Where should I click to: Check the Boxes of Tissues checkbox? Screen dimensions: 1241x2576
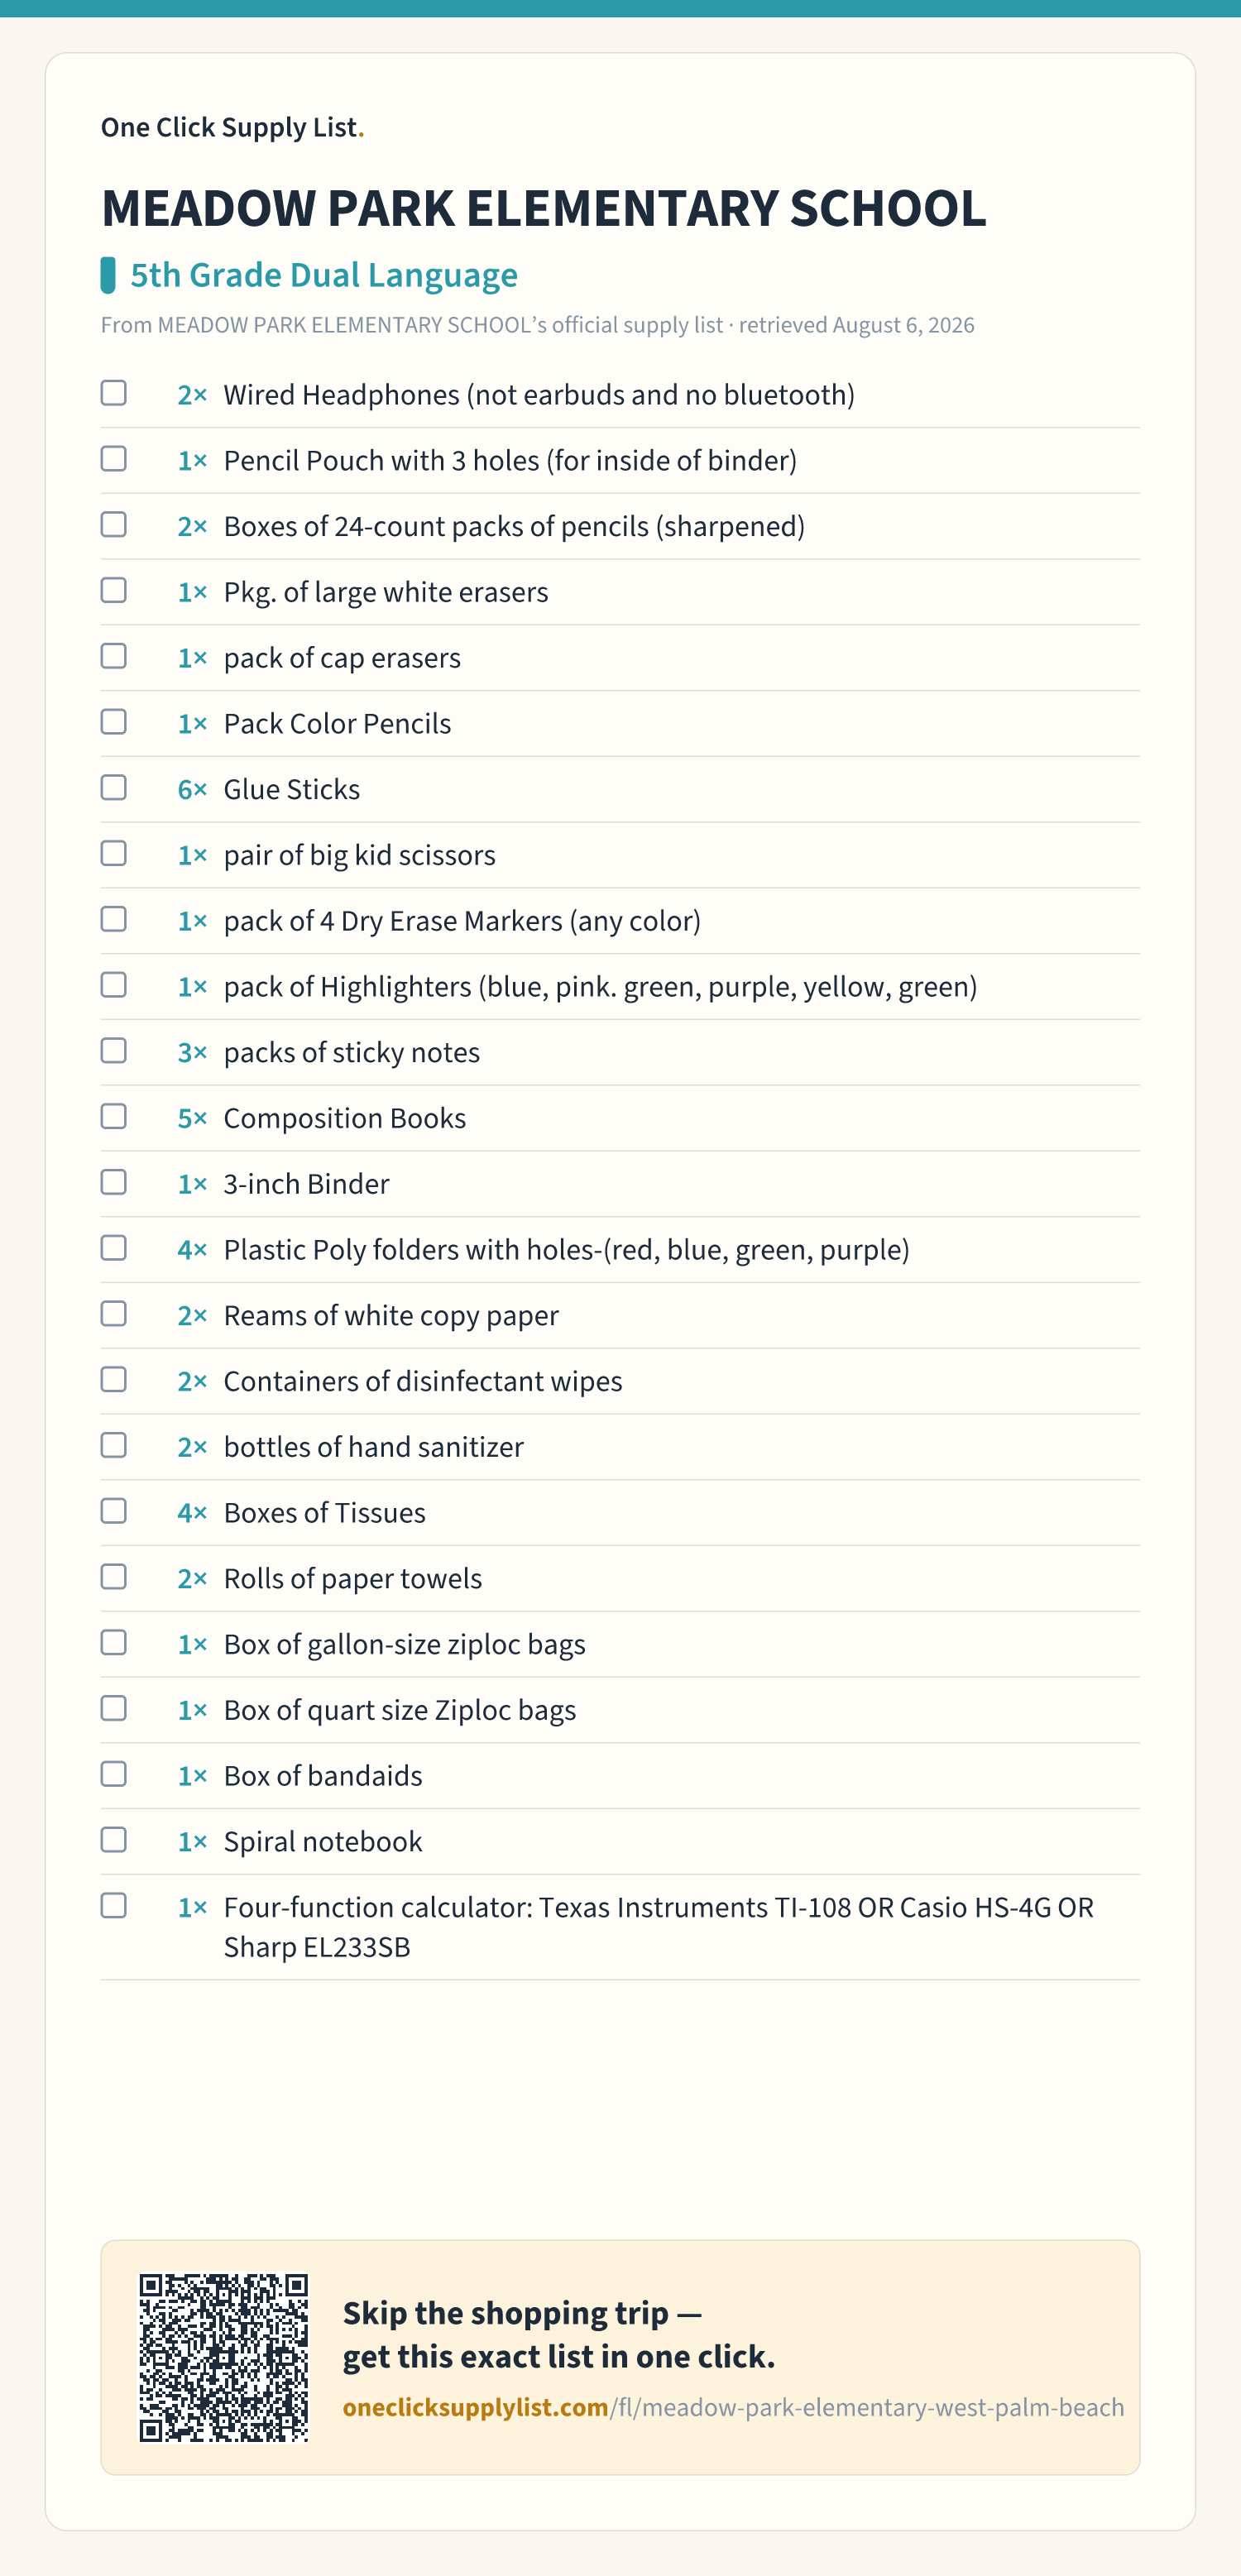pos(114,1511)
